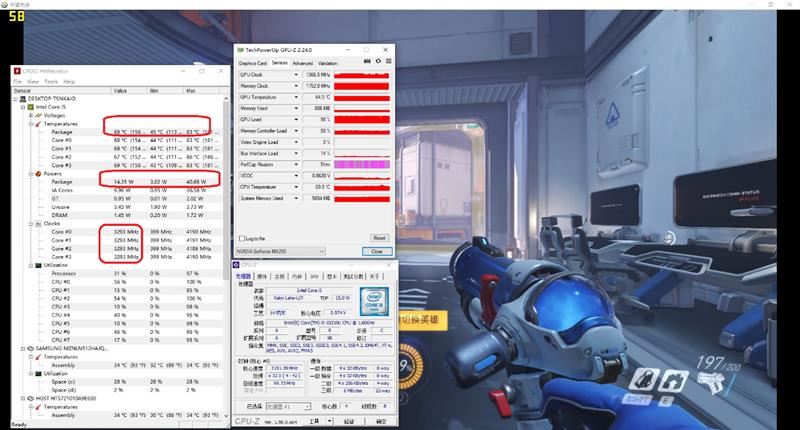Open the View menu in HWMonitor
800x430 pixels.
point(33,82)
